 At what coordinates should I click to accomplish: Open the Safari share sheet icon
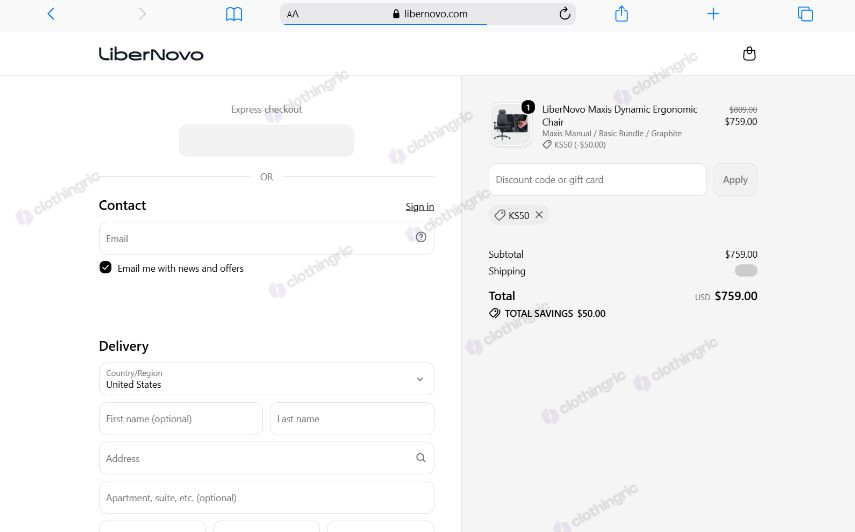pos(622,14)
